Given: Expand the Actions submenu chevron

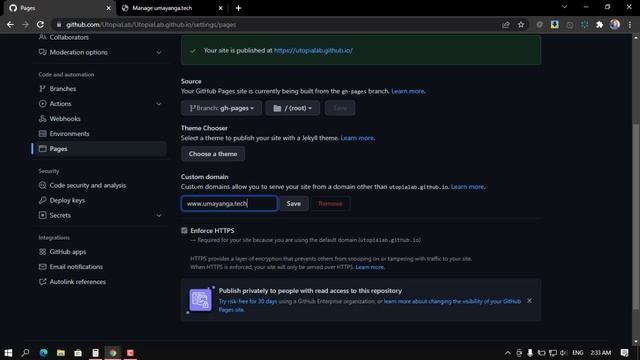Looking at the screenshot, I should point(159,104).
